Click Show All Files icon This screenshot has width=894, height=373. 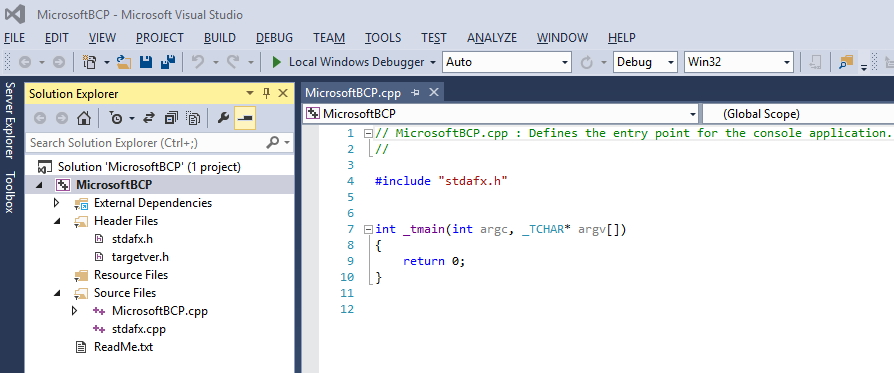[x=194, y=118]
